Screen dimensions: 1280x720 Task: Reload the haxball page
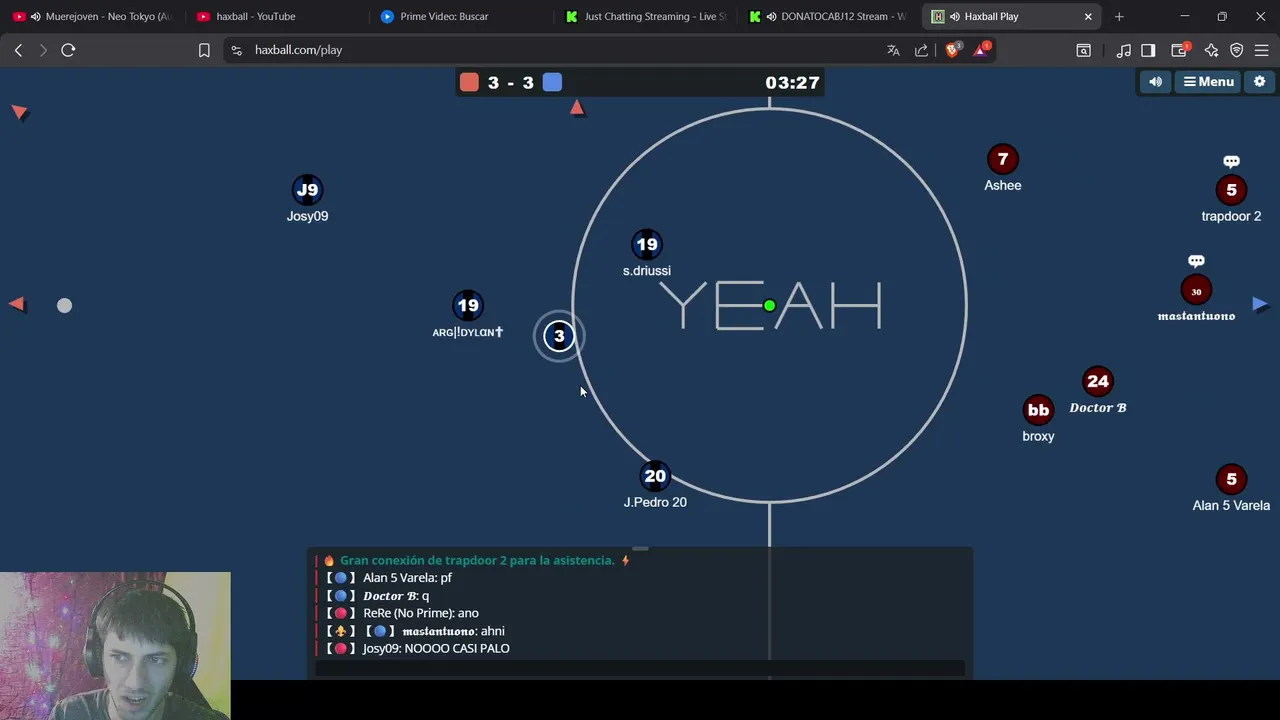(68, 50)
